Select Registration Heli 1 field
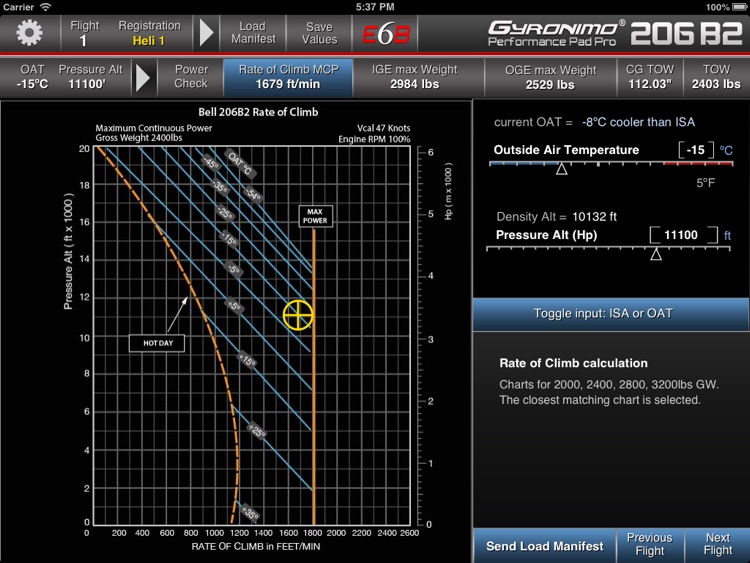The height and width of the screenshot is (563, 750). [x=149, y=33]
